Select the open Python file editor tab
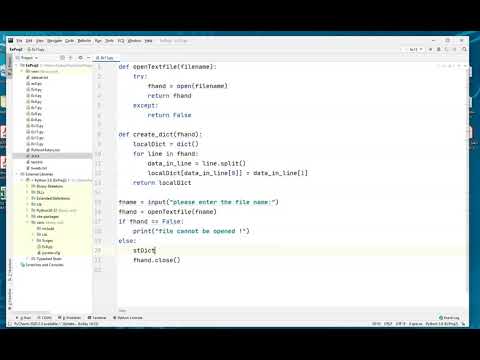 tap(105, 58)
